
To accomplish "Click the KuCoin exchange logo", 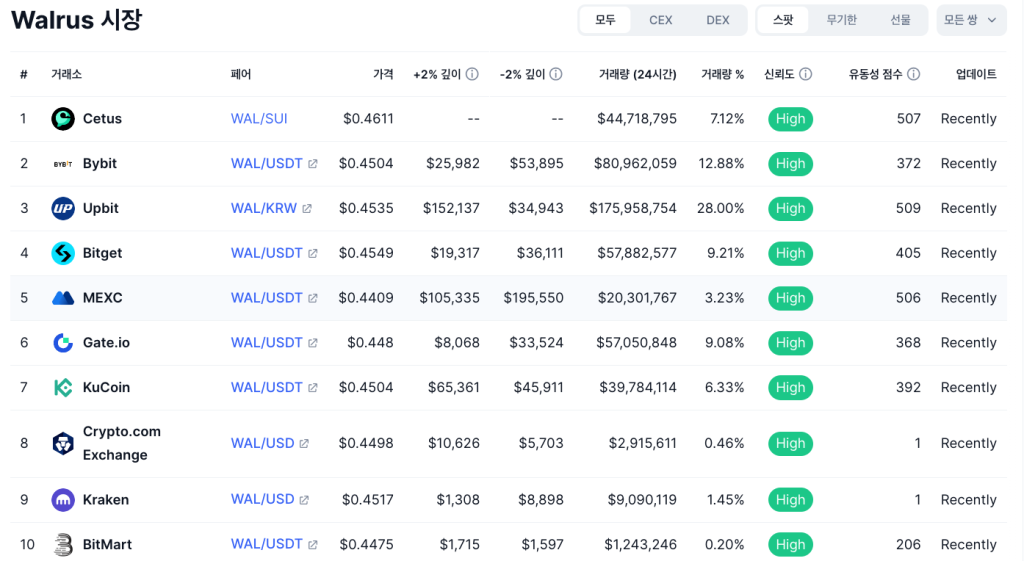I will (63, 388).
